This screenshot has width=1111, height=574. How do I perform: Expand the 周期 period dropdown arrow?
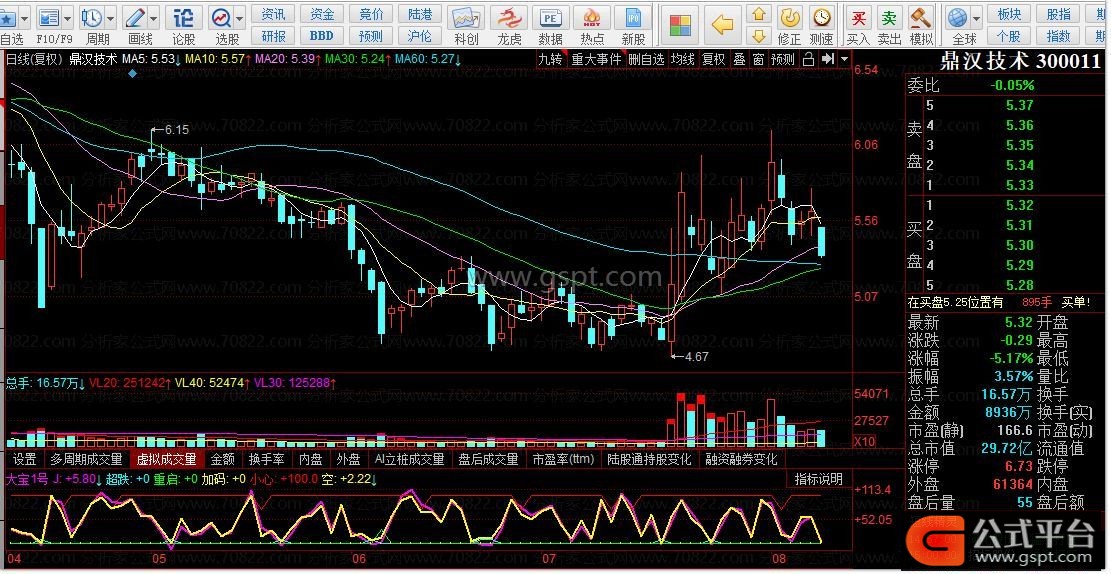pos(111,18)
